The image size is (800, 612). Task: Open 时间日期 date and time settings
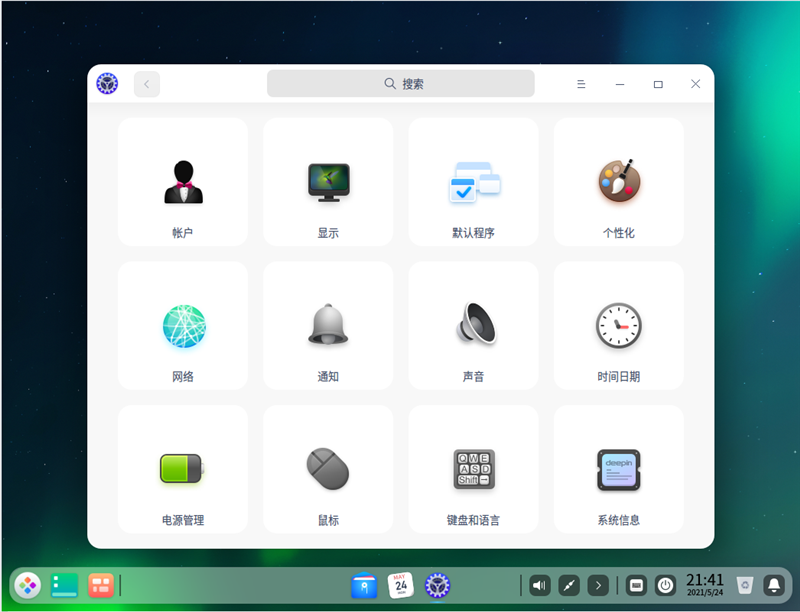coord(618,326)
